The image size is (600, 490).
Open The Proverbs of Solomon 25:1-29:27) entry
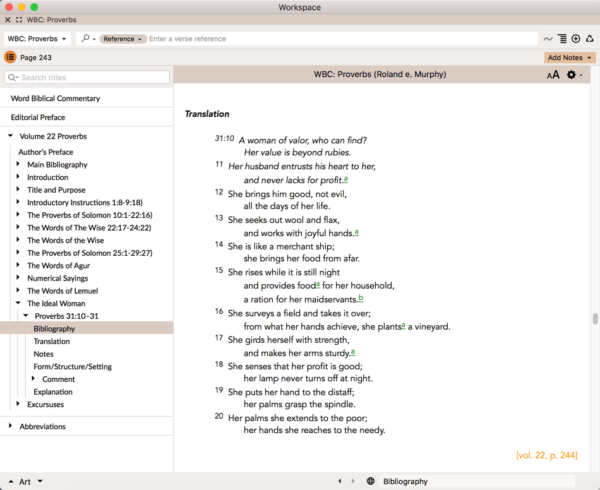point(90,253)
